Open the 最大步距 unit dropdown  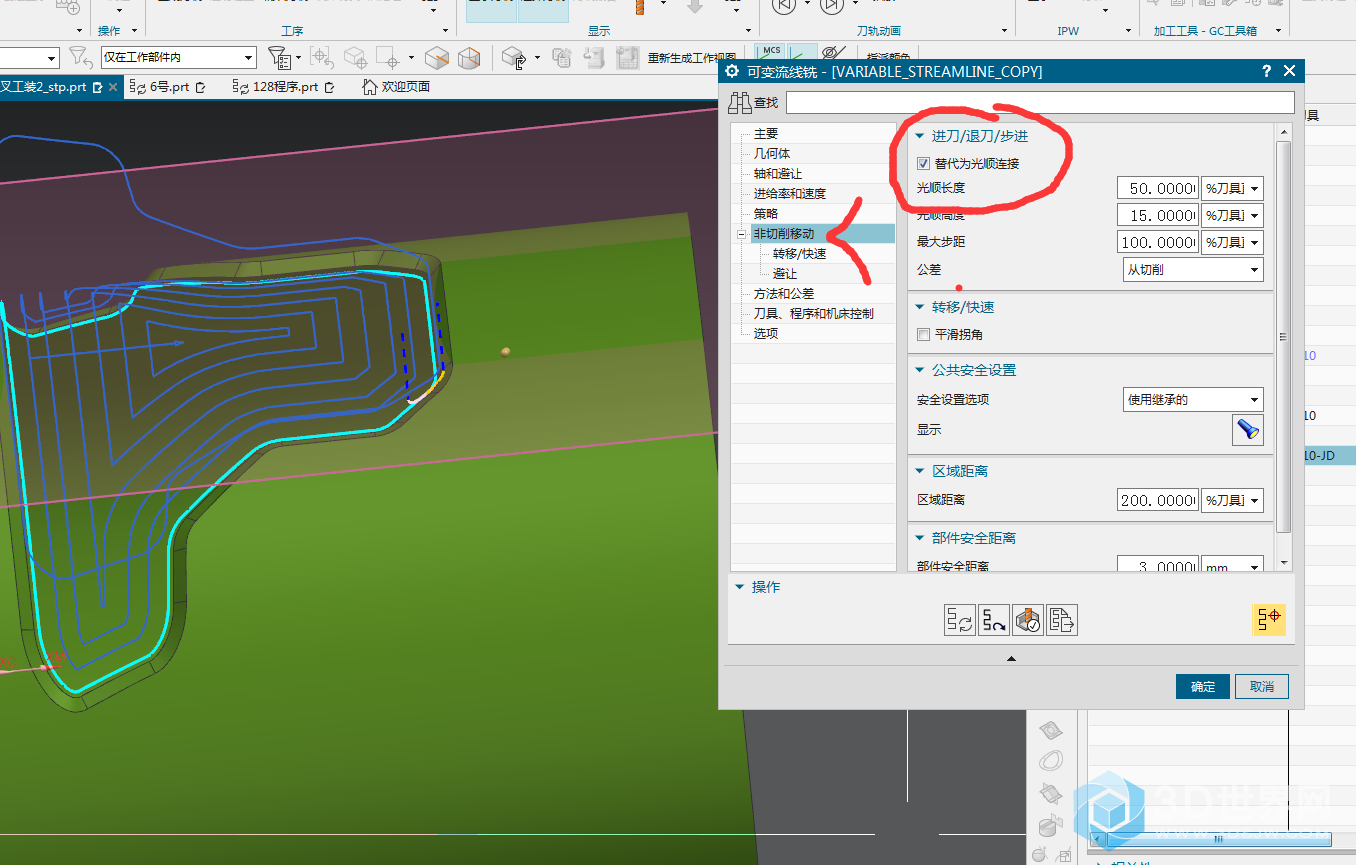pyautogui.click(x=1232, y=242)
